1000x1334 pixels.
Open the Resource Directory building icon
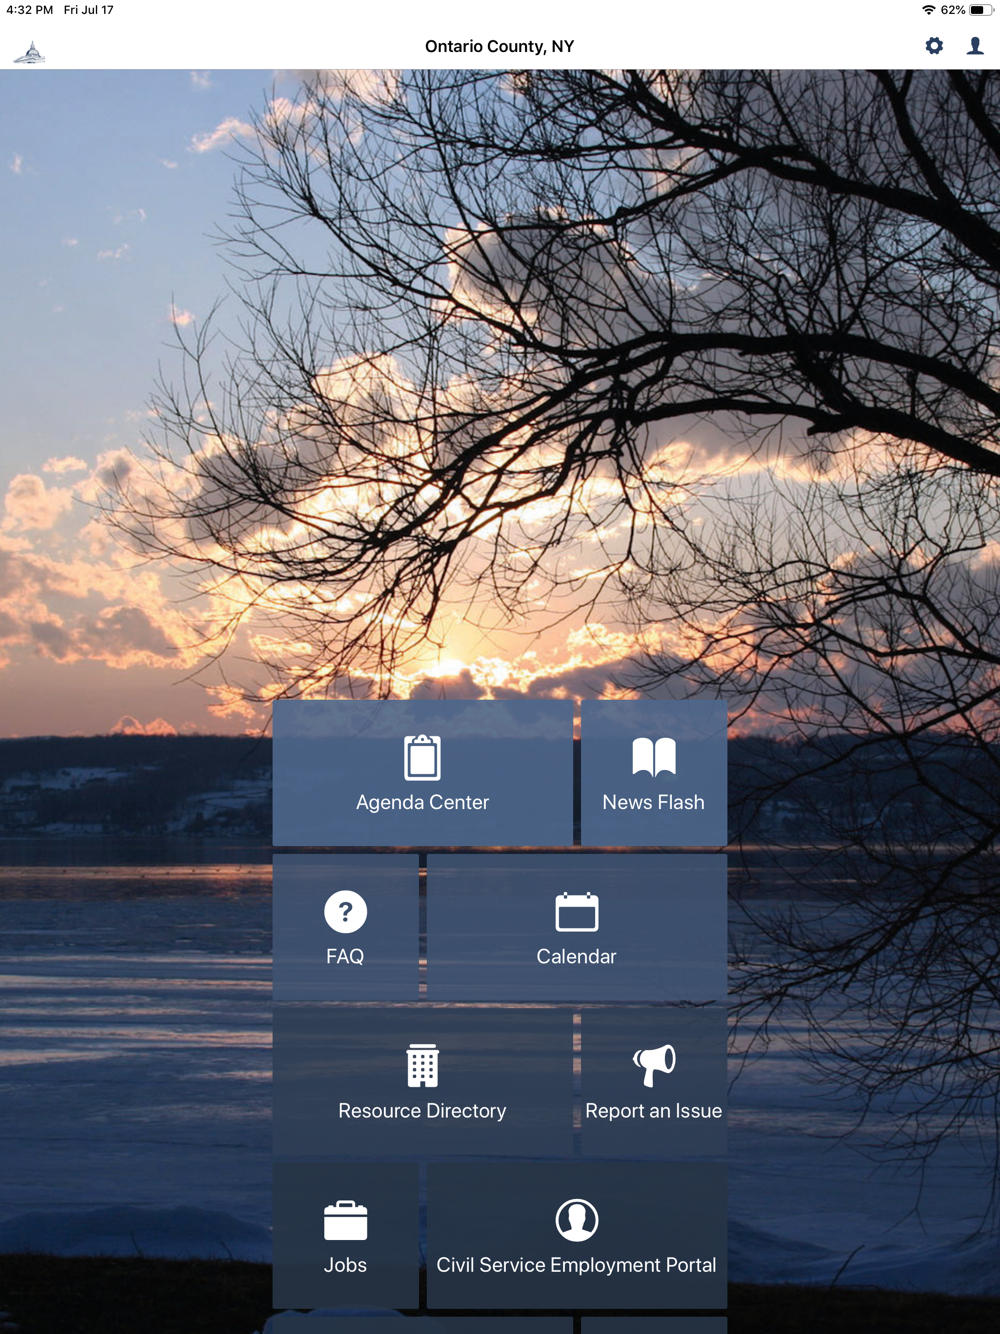tap(422, 1066)
